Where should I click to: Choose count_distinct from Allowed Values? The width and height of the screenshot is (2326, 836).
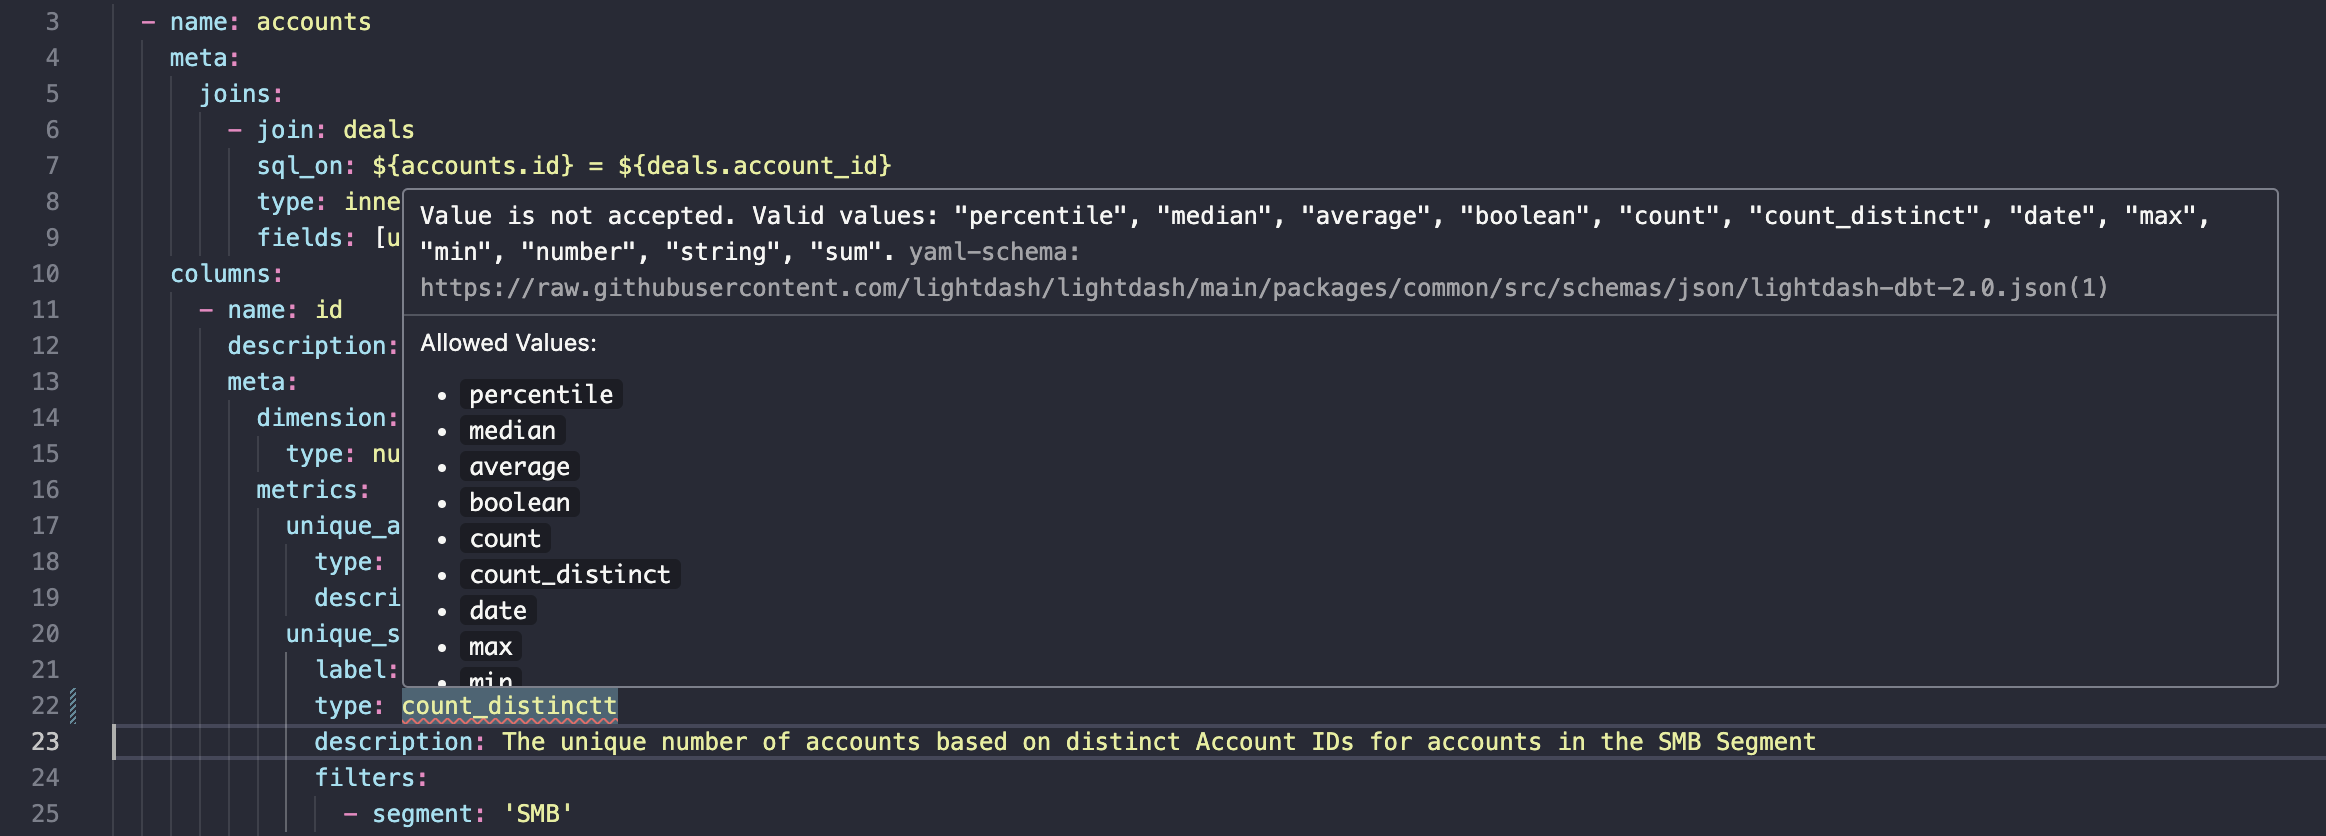click(x=570, y=575)
